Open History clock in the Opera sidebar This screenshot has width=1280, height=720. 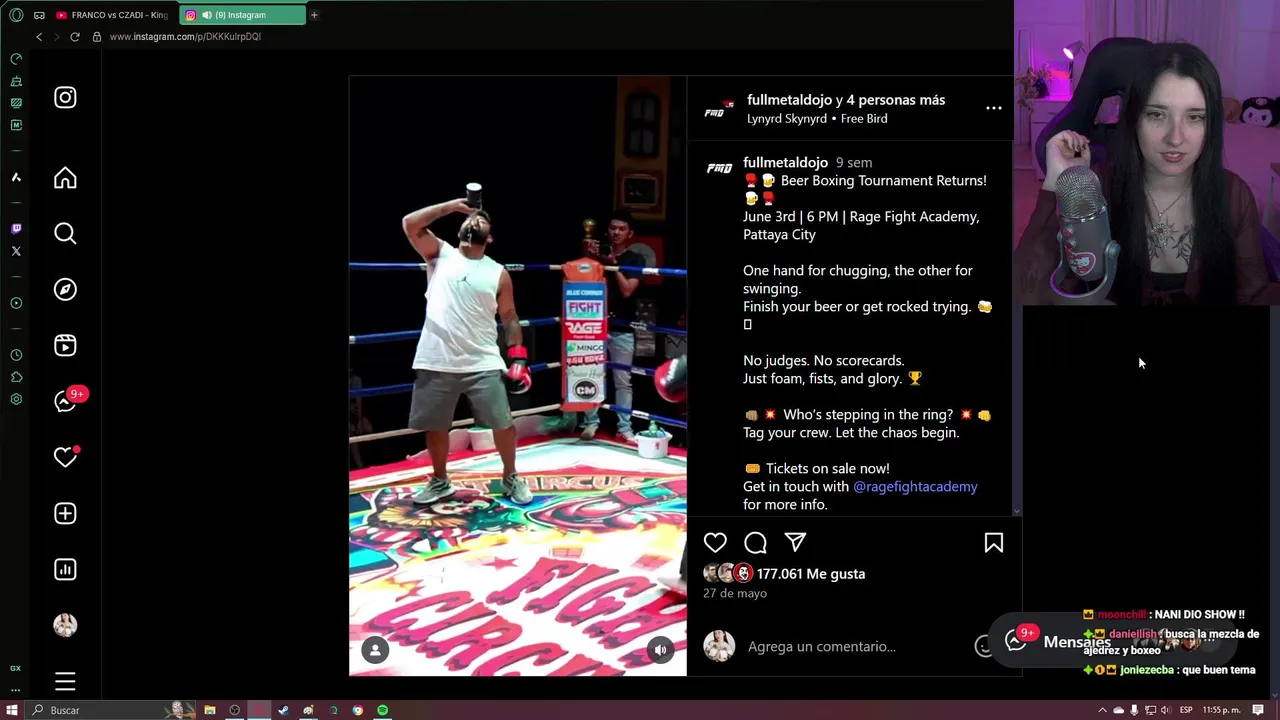(16, 355)
